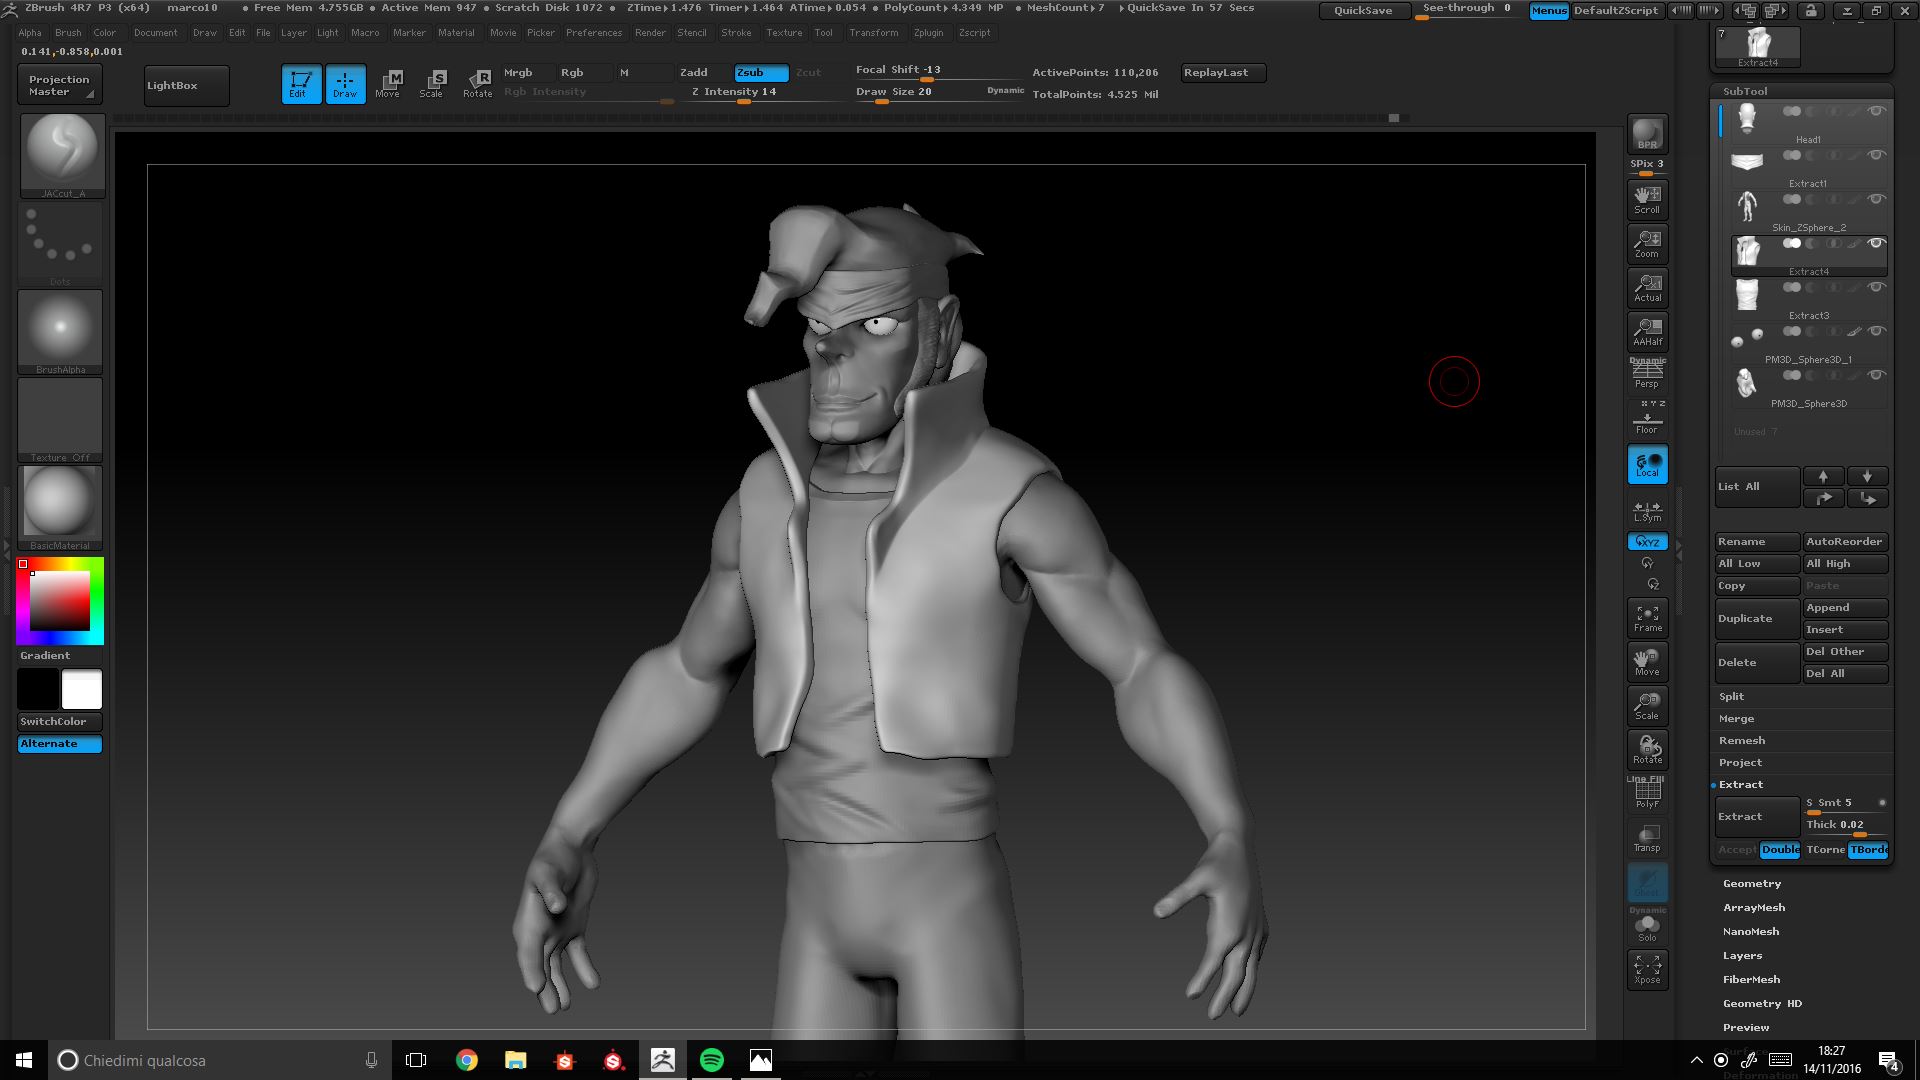1920x1080 pixels.
Task: Click the BPR render icon
Action: [x=1647, y=134]
